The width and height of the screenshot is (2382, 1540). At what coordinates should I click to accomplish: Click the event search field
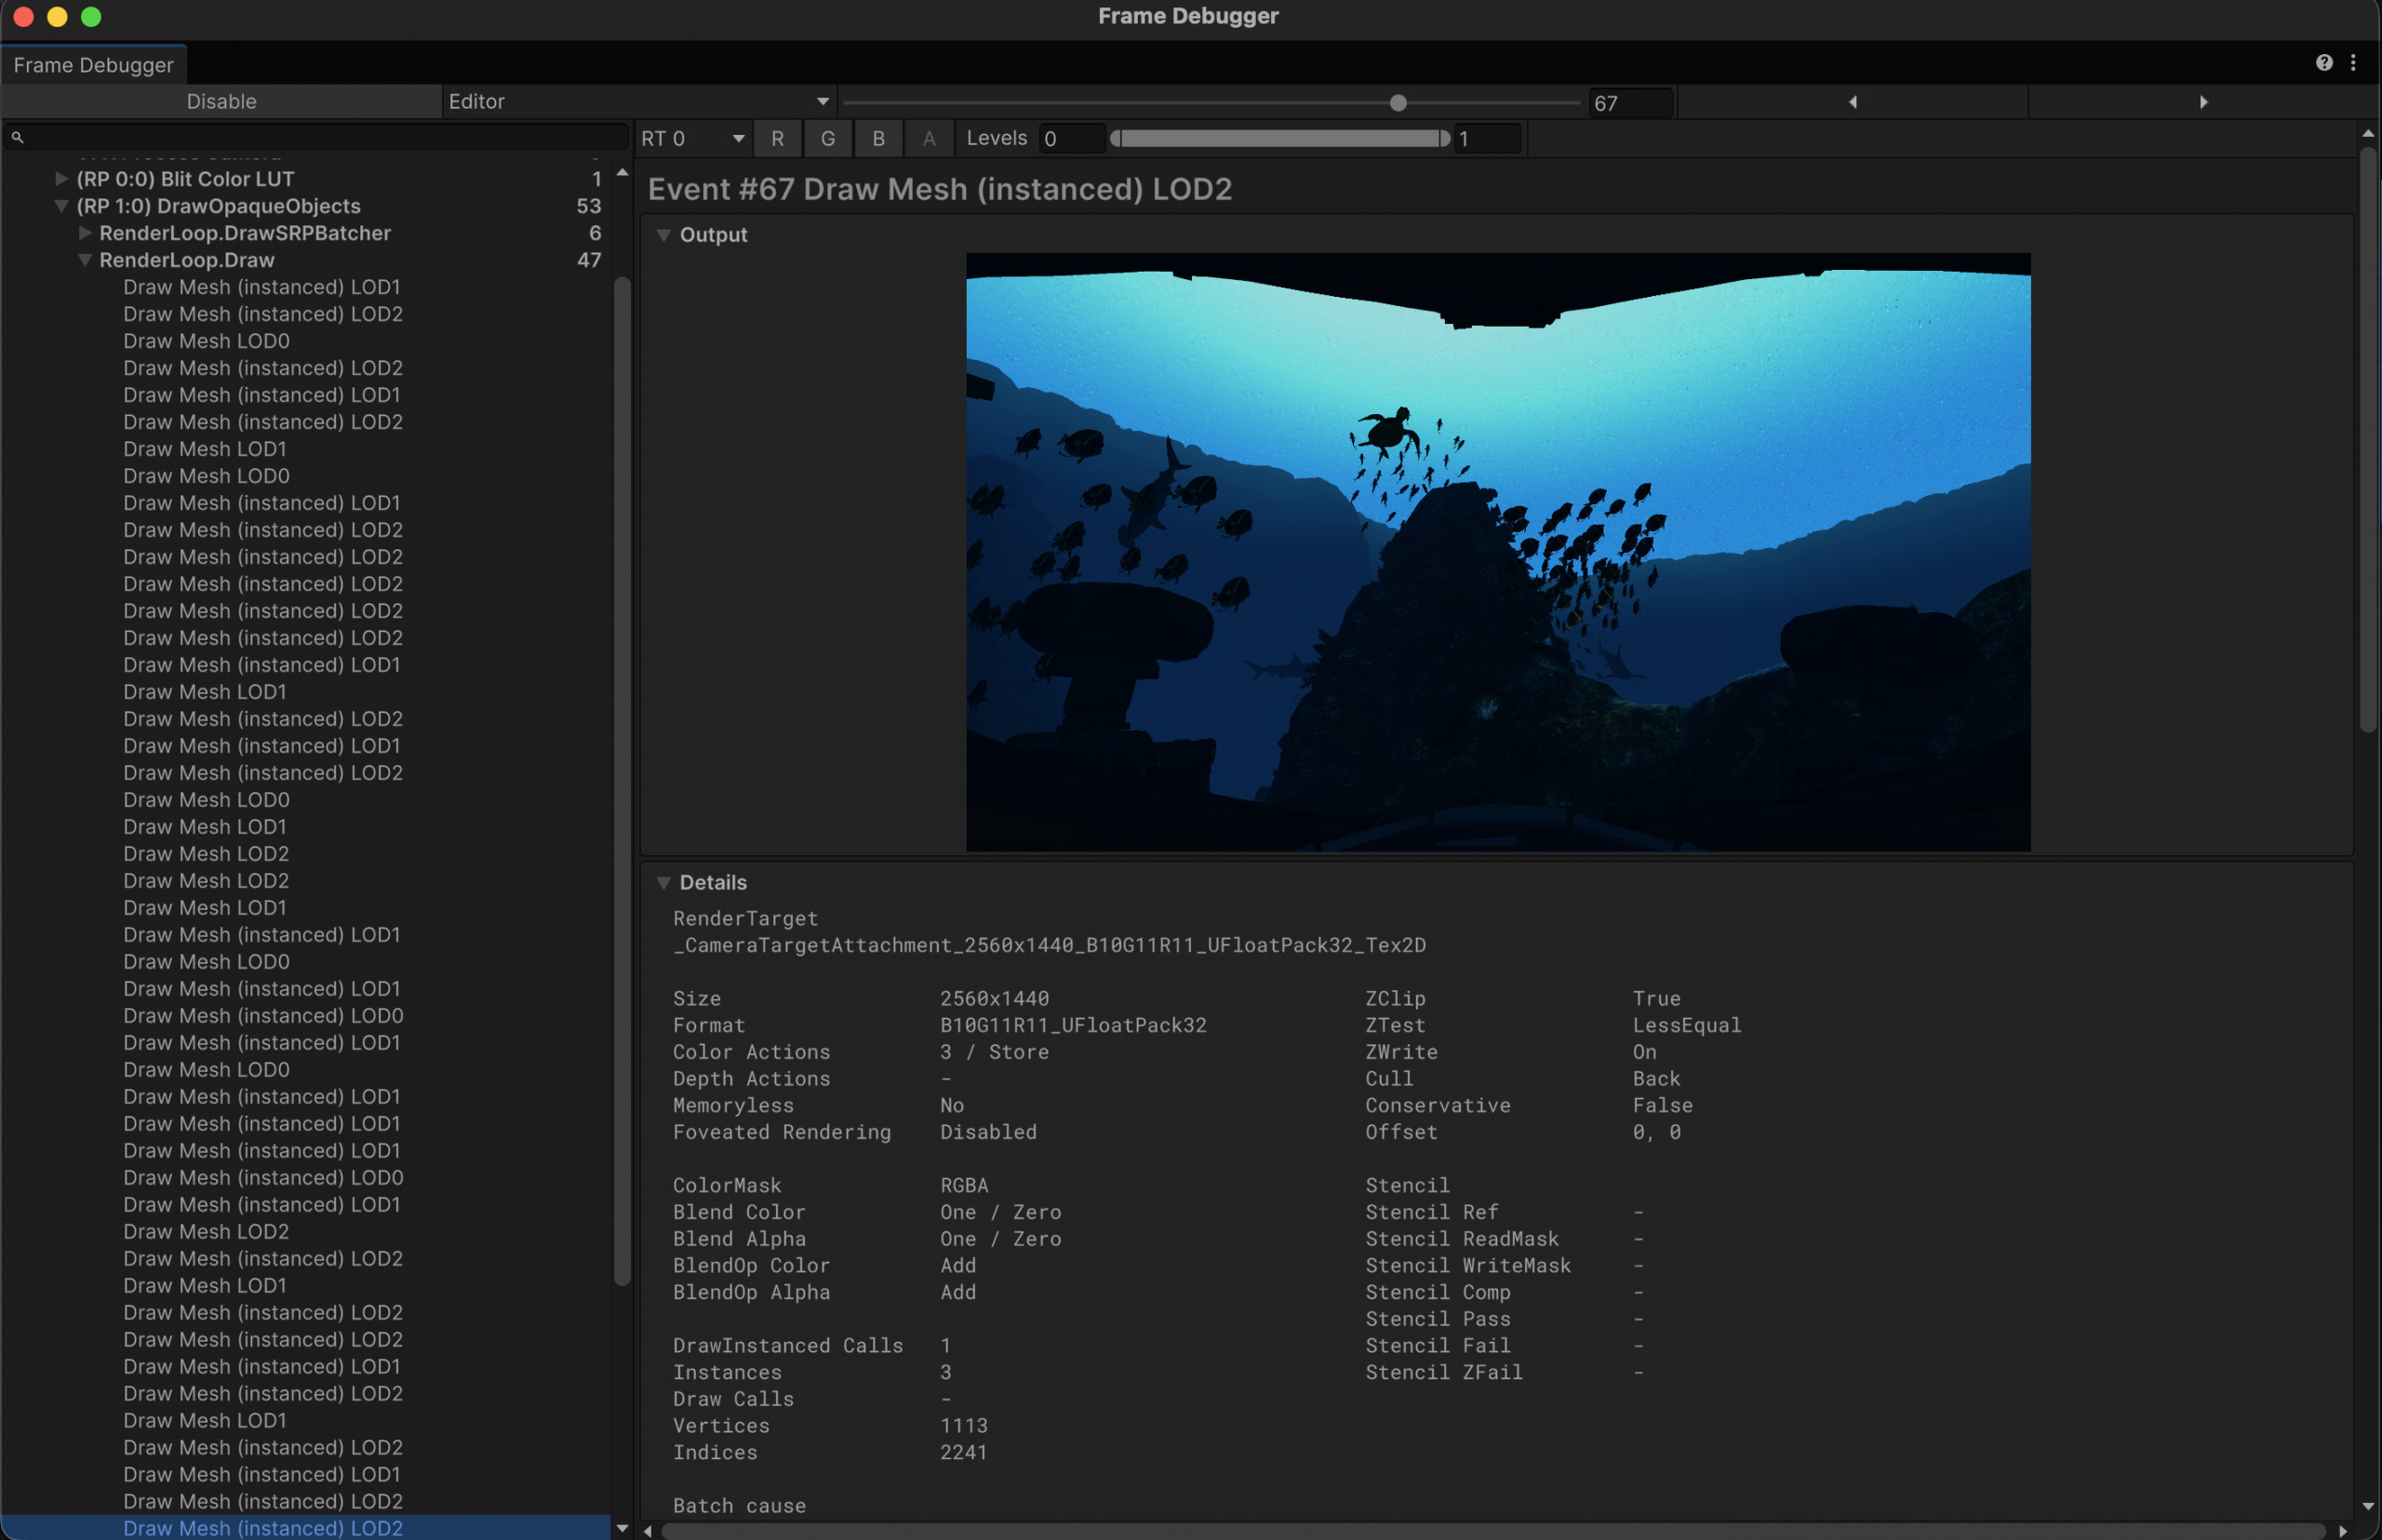(x=316, y=137)
